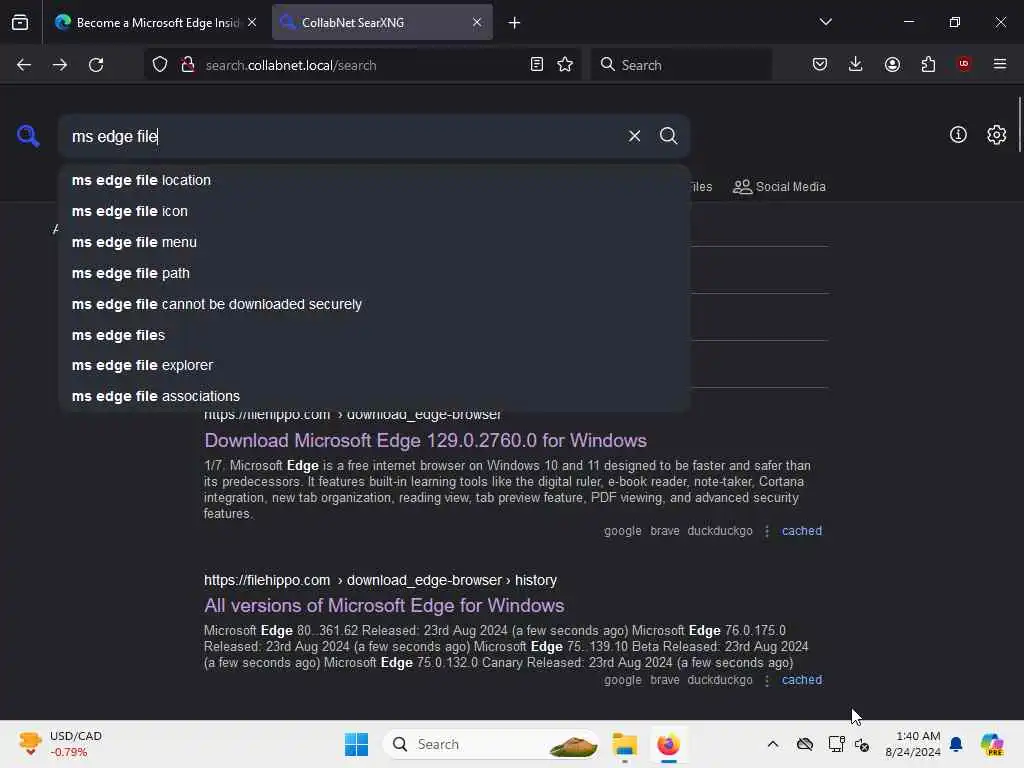Save page to Pocket

(x=820, y=64)
